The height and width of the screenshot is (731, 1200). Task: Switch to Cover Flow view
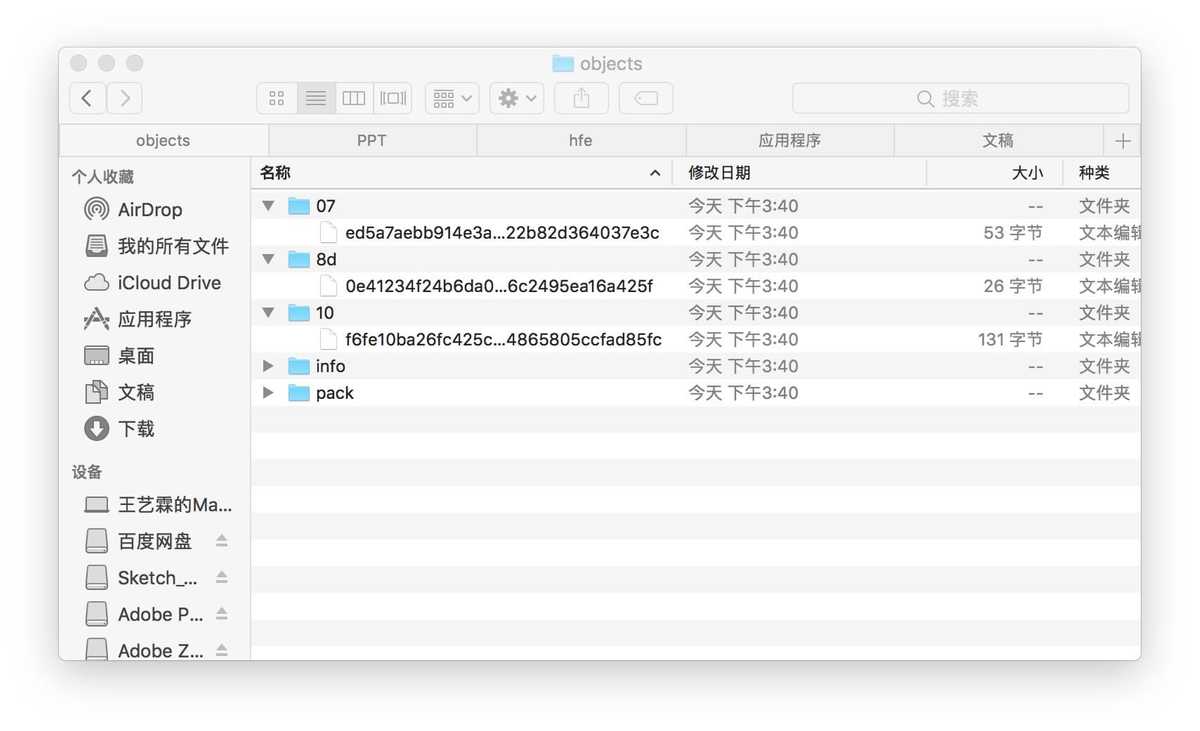pyautogui.click(x=393, y=98)
